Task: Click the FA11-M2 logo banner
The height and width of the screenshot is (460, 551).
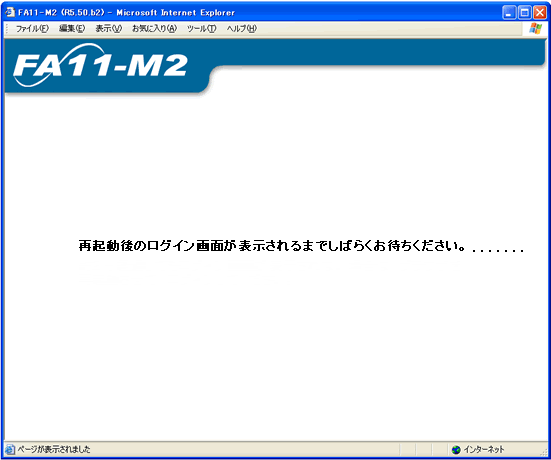Action: (x=100, y=66)
